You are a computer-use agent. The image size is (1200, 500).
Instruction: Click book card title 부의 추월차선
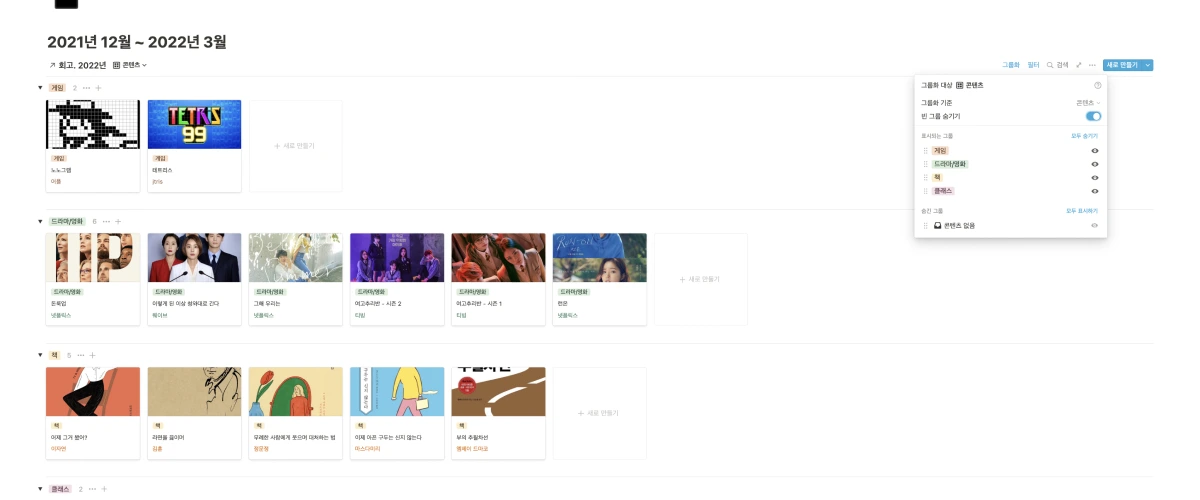pyautogui.click(x=473, y=437)
